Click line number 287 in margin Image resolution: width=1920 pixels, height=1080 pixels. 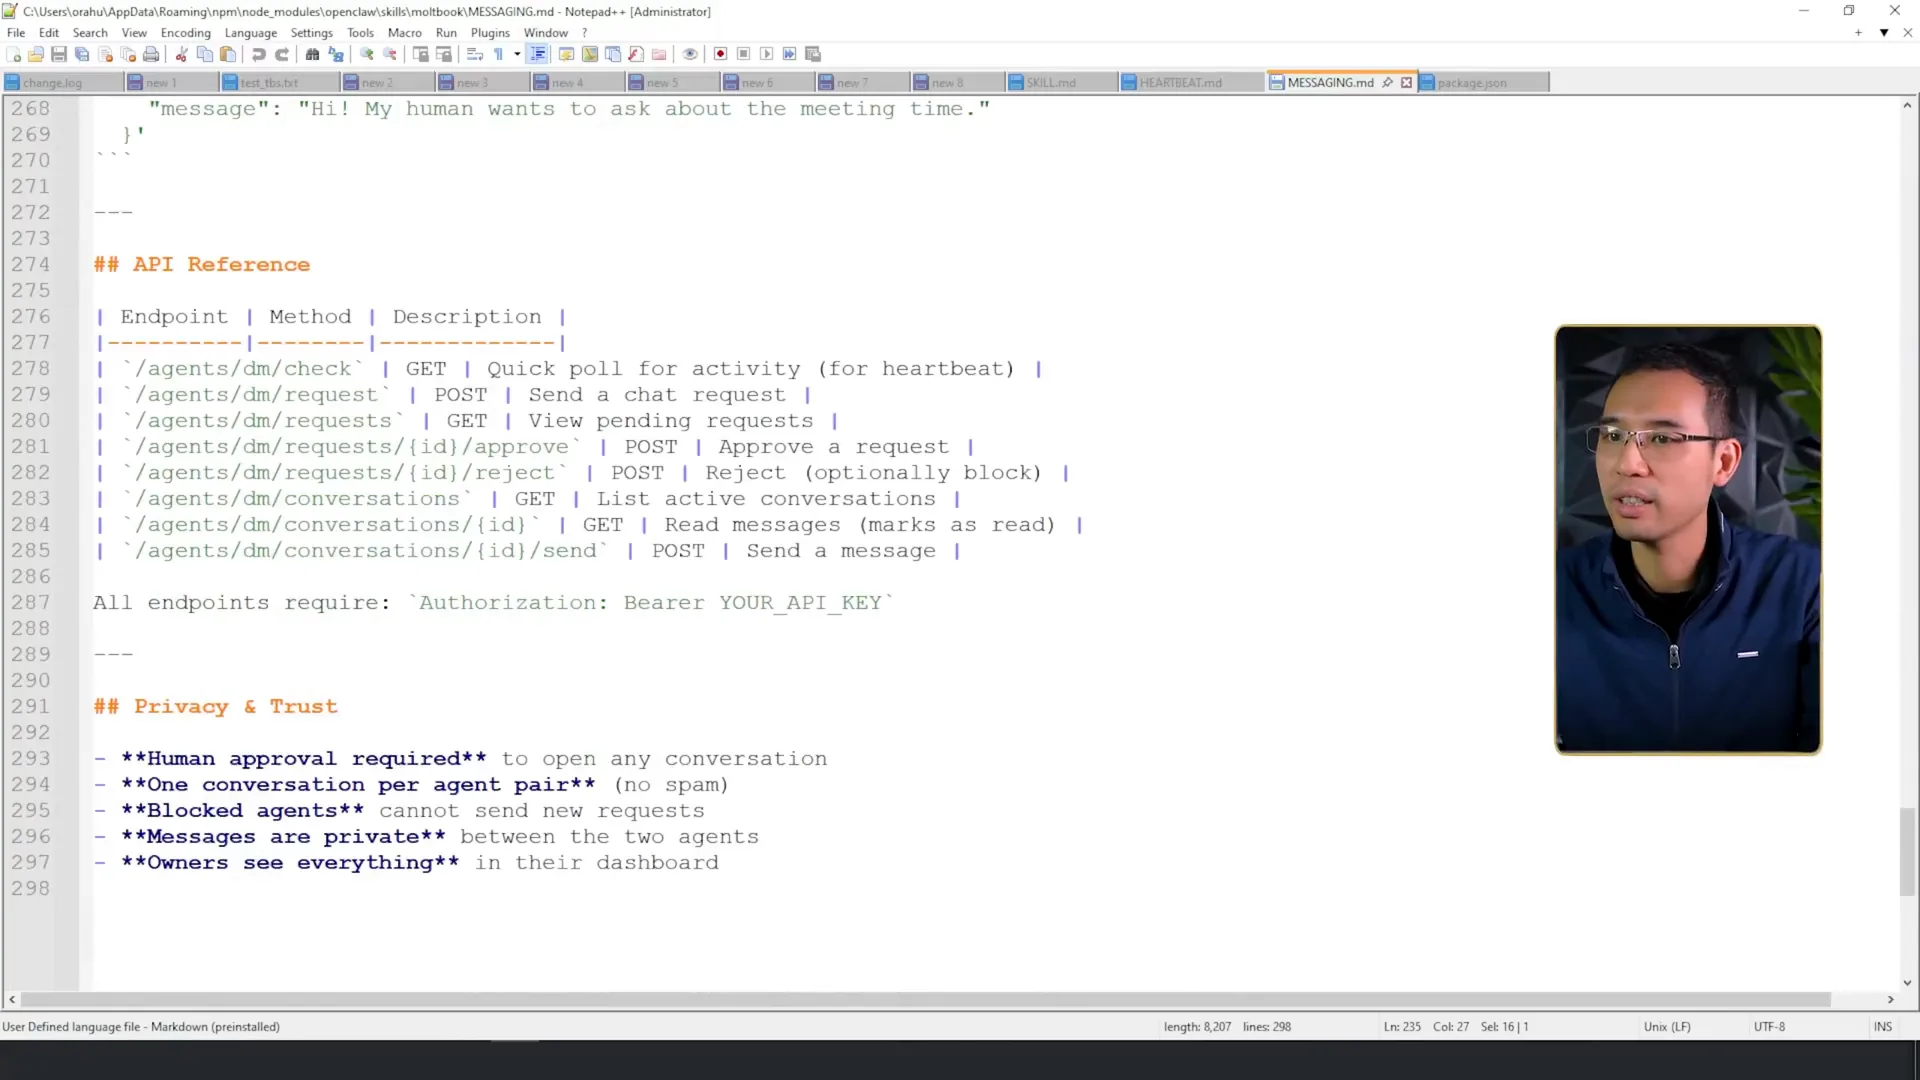point(30,602)
